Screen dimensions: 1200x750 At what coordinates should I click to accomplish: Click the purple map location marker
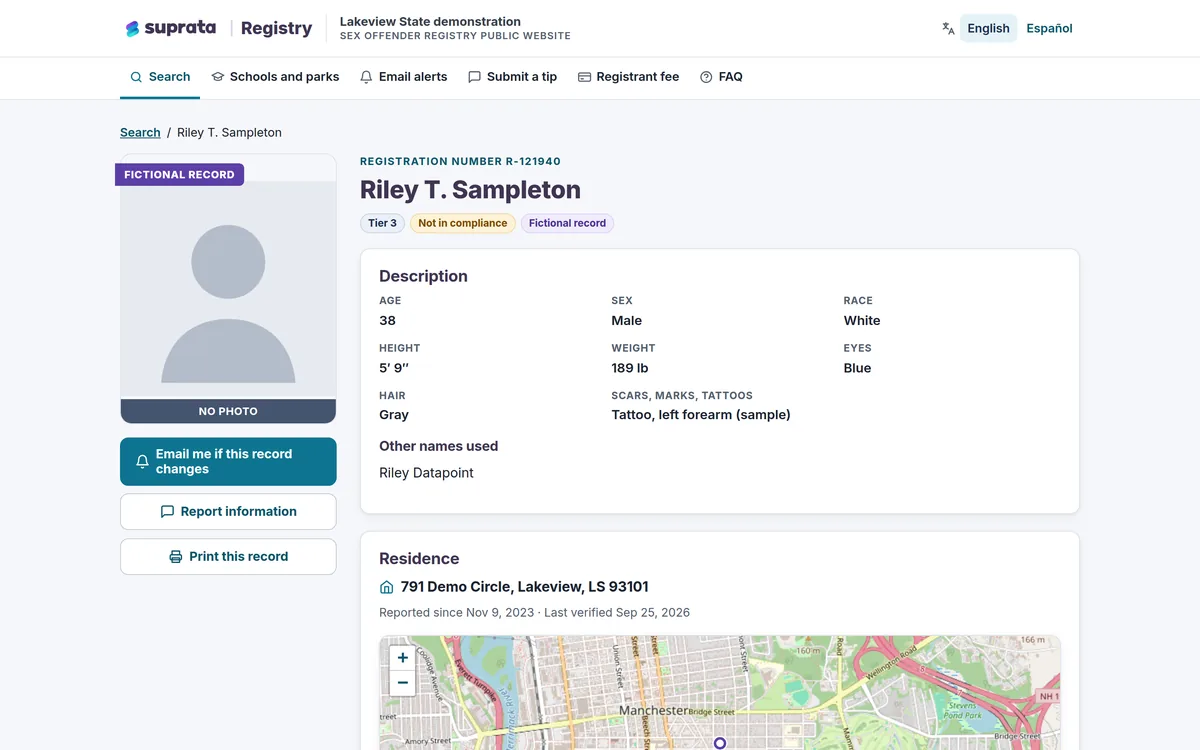coord(719,743)
